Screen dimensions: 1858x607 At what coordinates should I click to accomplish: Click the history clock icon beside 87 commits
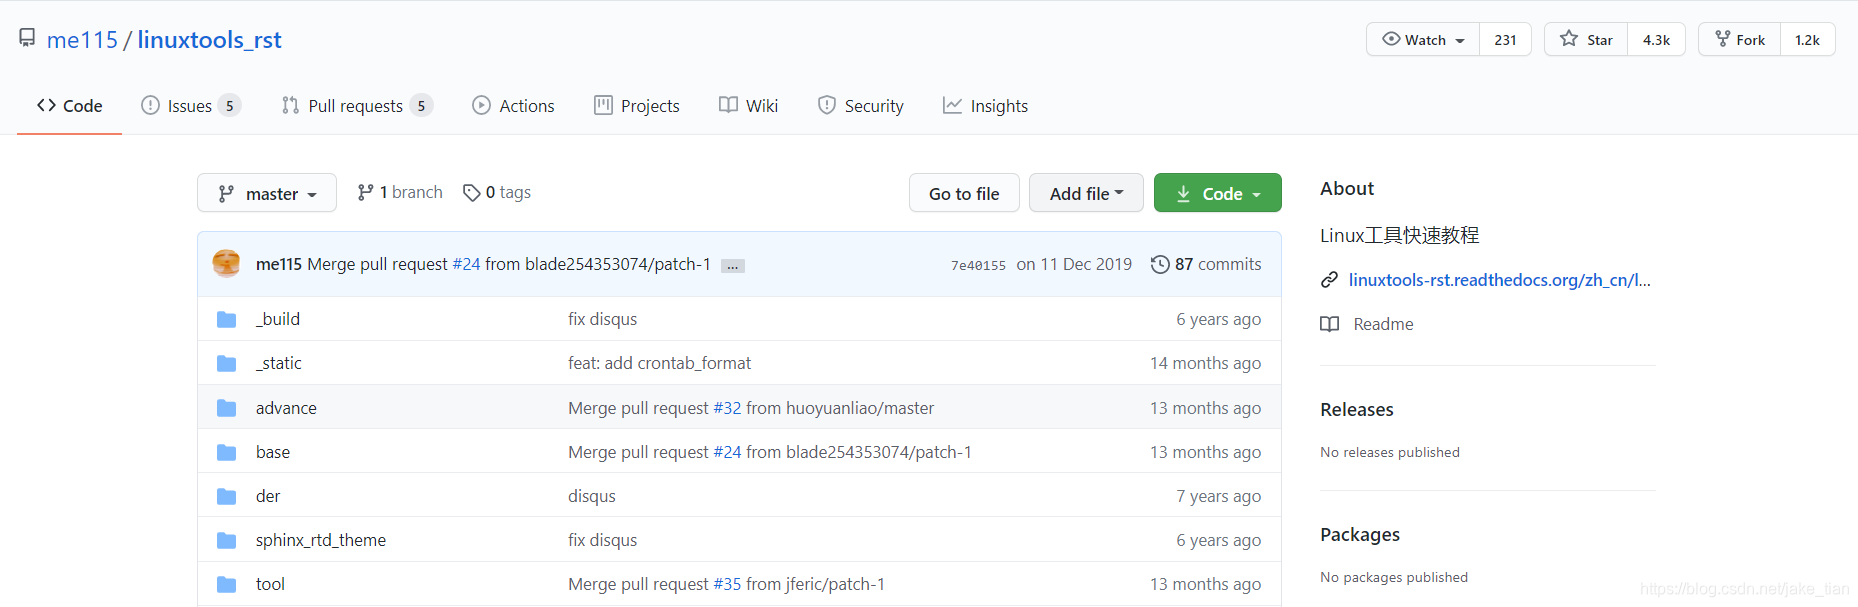(1160, 264)
